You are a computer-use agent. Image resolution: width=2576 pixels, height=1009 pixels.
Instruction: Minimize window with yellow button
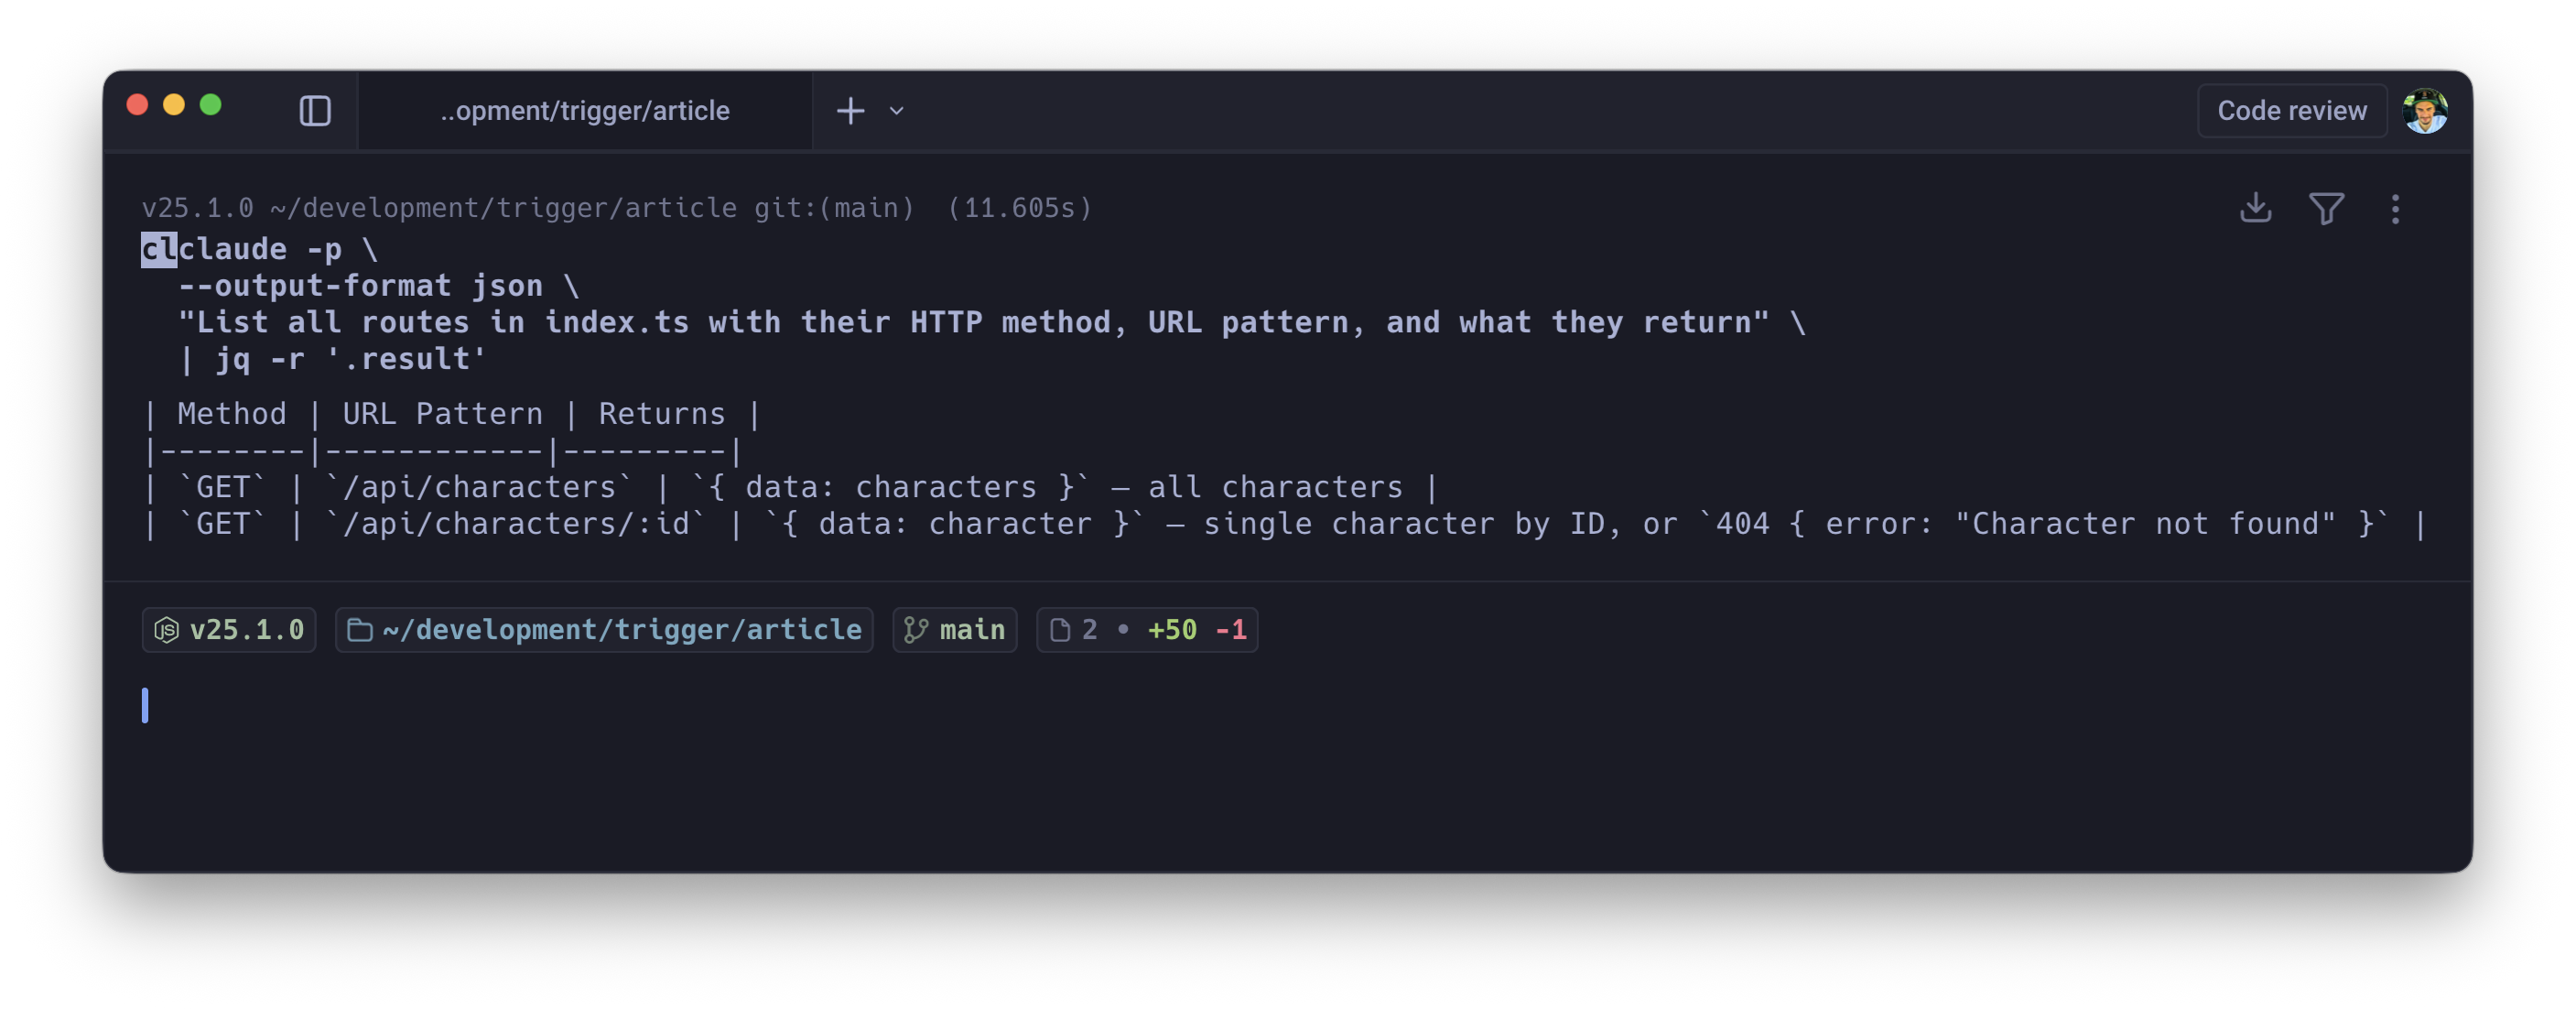click(174, 104)
